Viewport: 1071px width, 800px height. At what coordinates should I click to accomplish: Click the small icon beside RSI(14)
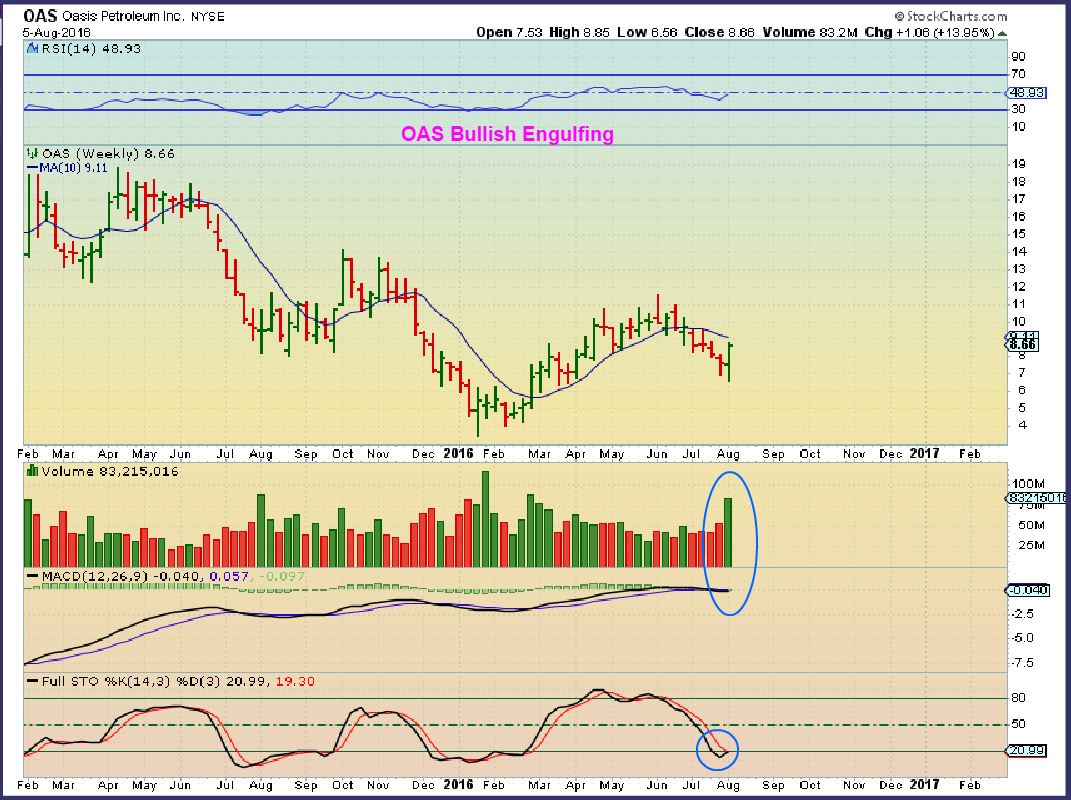coord(31,49)
